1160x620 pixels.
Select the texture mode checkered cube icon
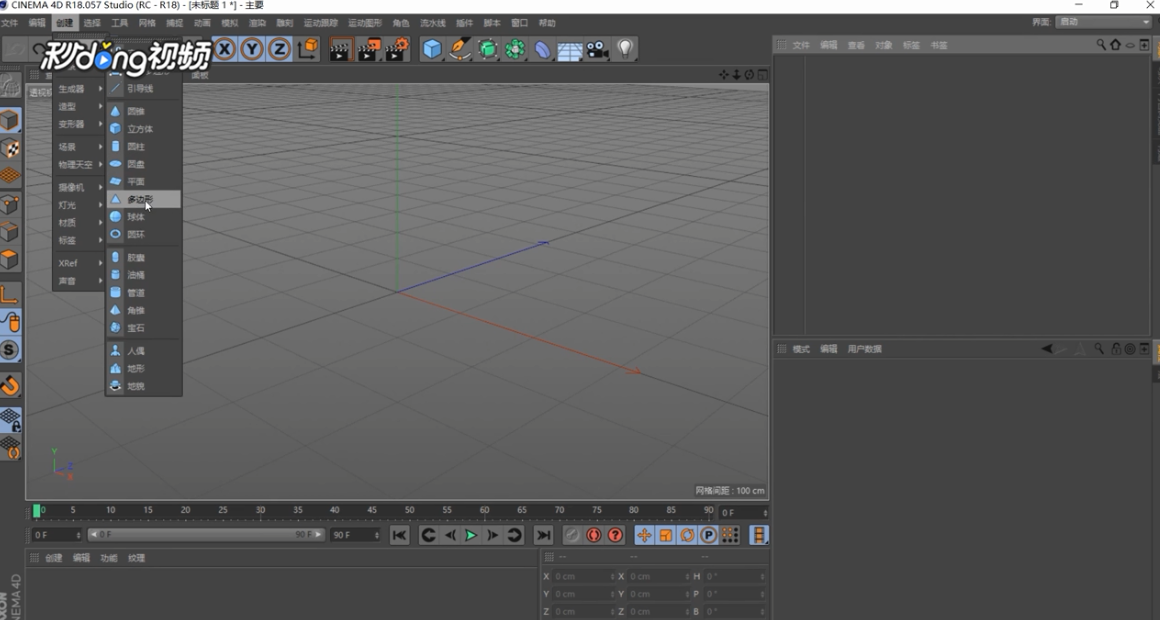pyautogui.click(x=10, y=148)
